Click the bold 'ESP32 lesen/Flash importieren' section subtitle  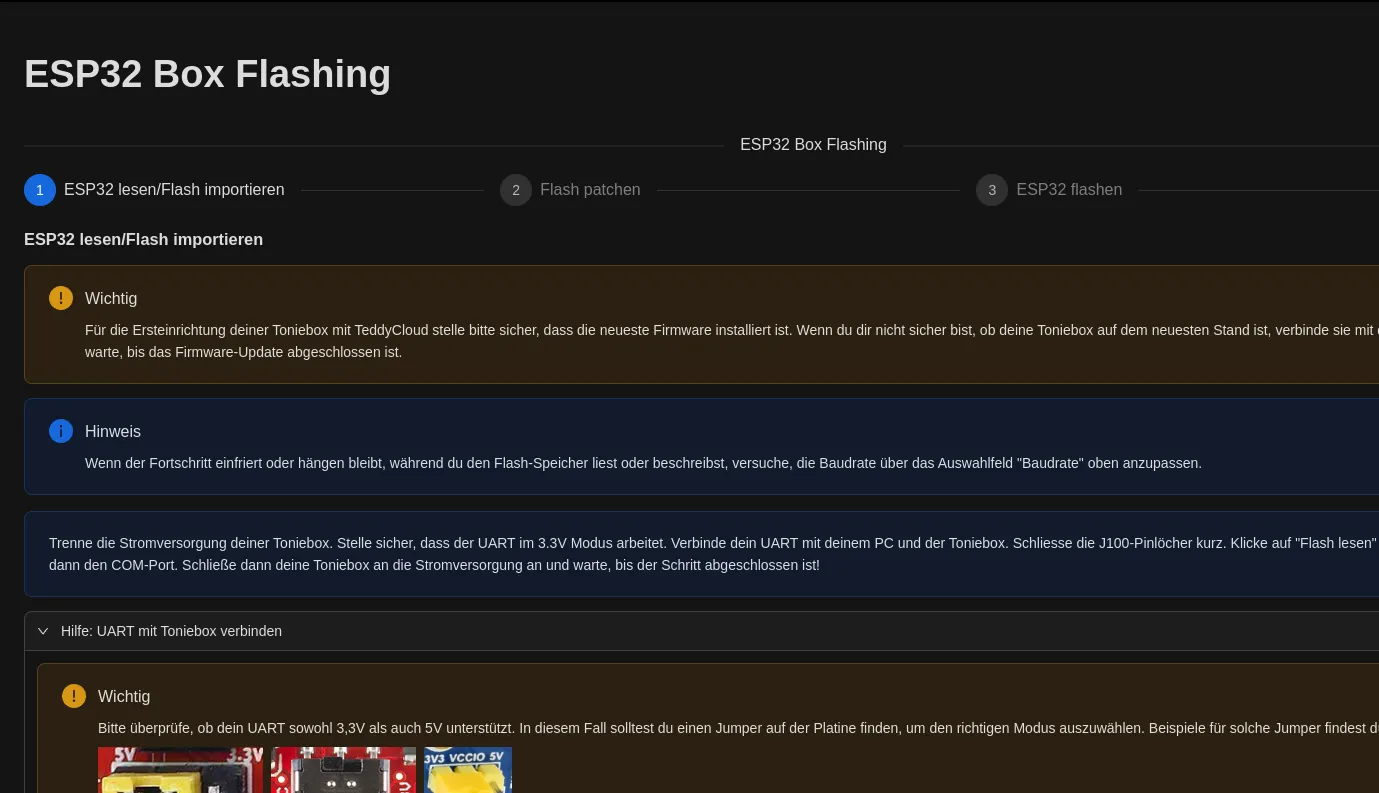click(x=143, y=240)
